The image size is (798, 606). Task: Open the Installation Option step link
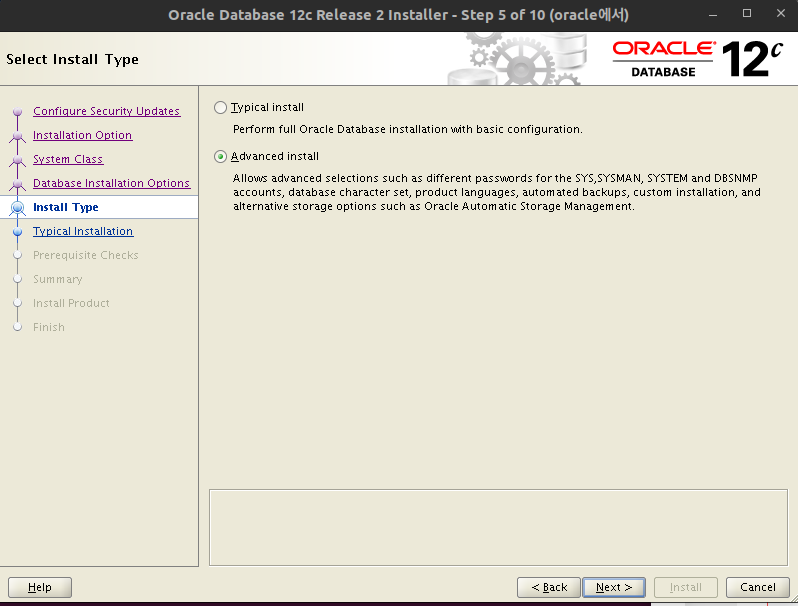click(82, 135)
